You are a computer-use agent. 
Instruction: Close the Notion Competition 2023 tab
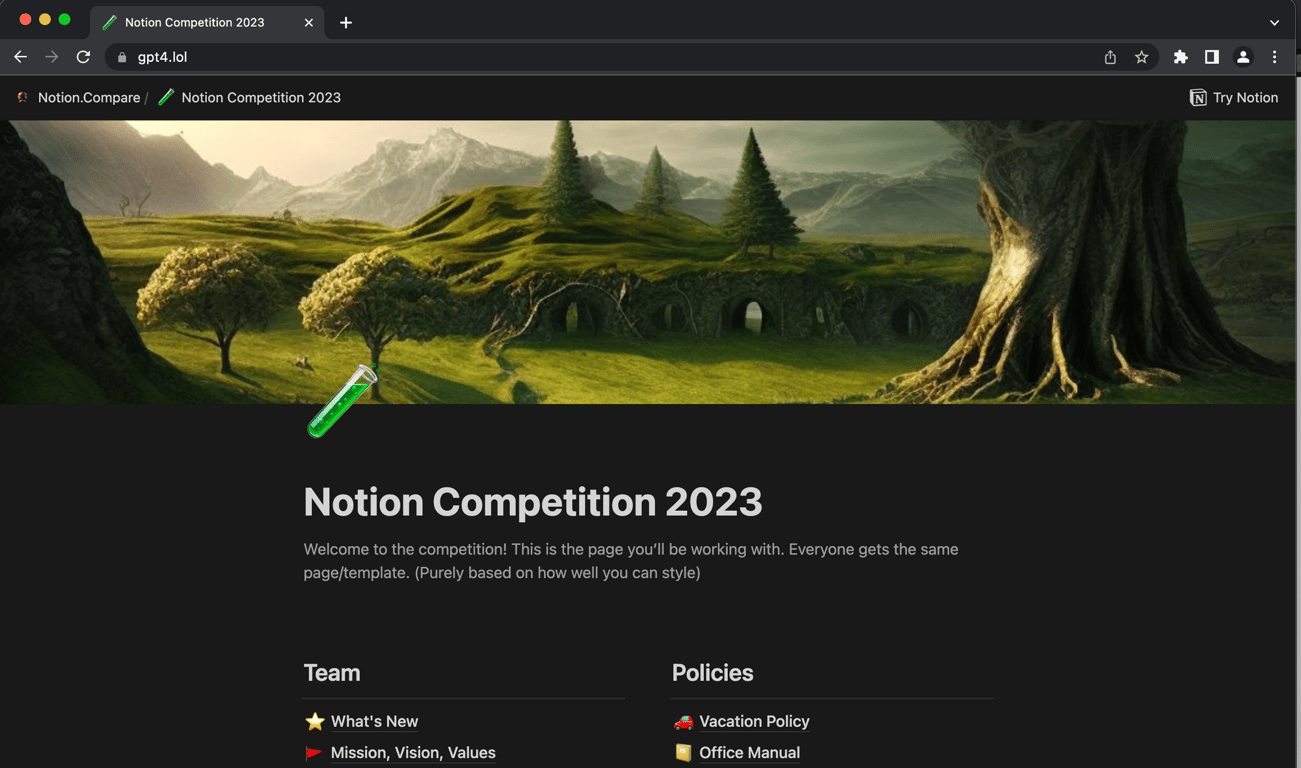pos(308,22)
